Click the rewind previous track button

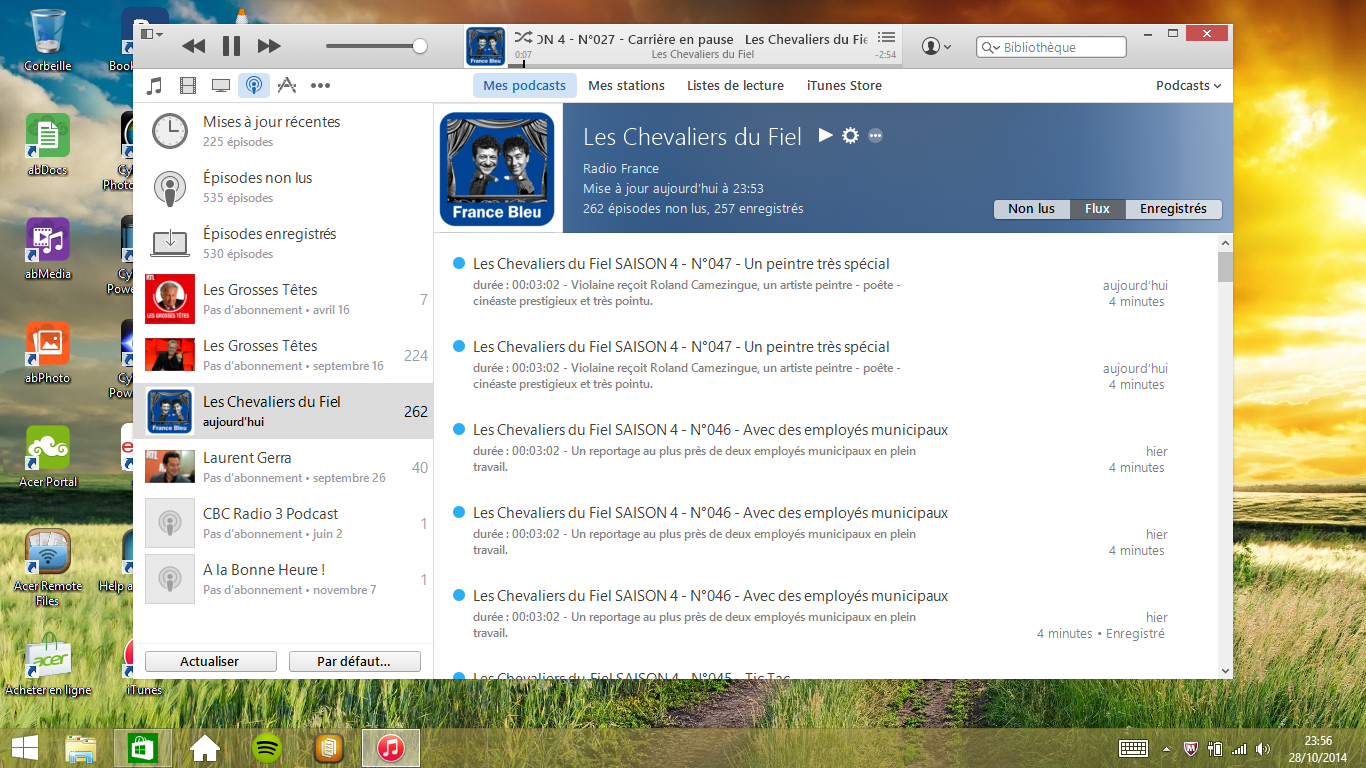[x=194, y=46]
